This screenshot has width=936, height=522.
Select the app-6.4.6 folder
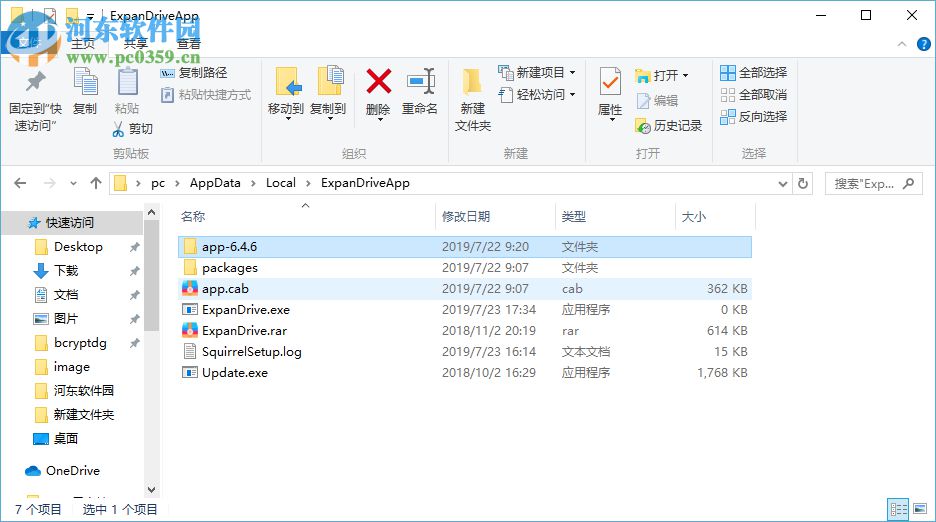click(x=464, y=247)
